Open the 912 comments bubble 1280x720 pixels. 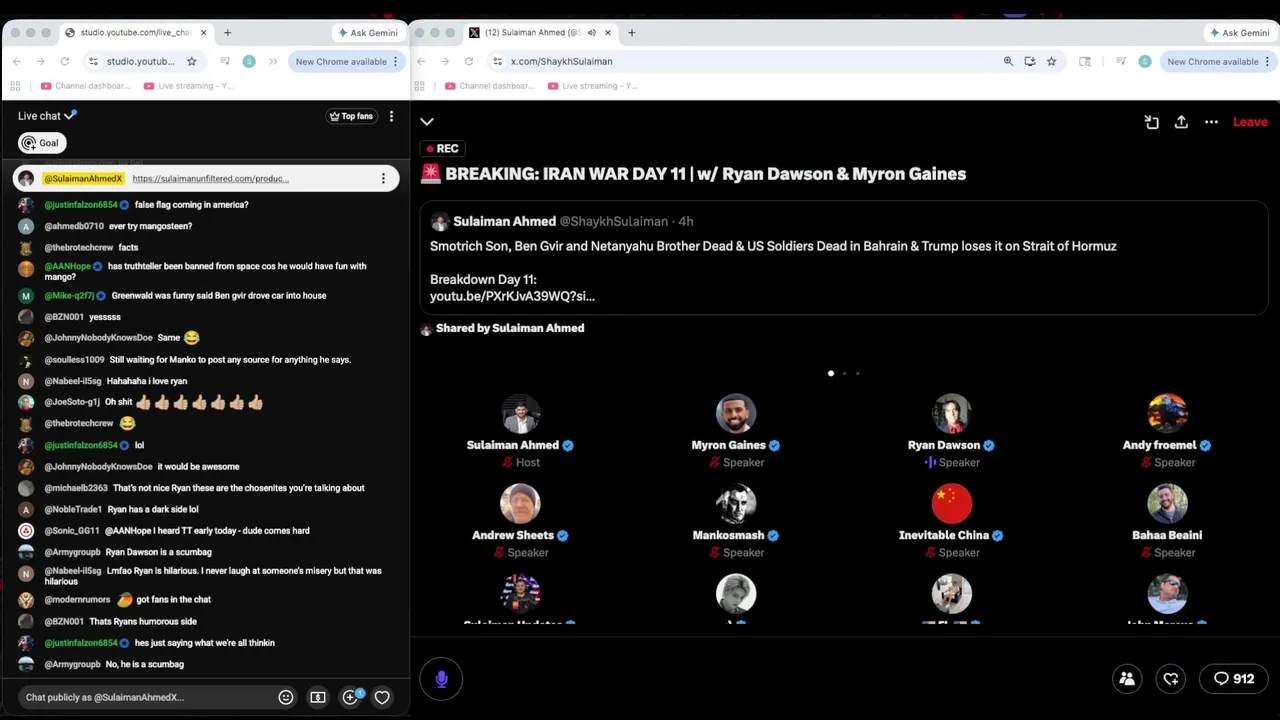coord(1233,678)
